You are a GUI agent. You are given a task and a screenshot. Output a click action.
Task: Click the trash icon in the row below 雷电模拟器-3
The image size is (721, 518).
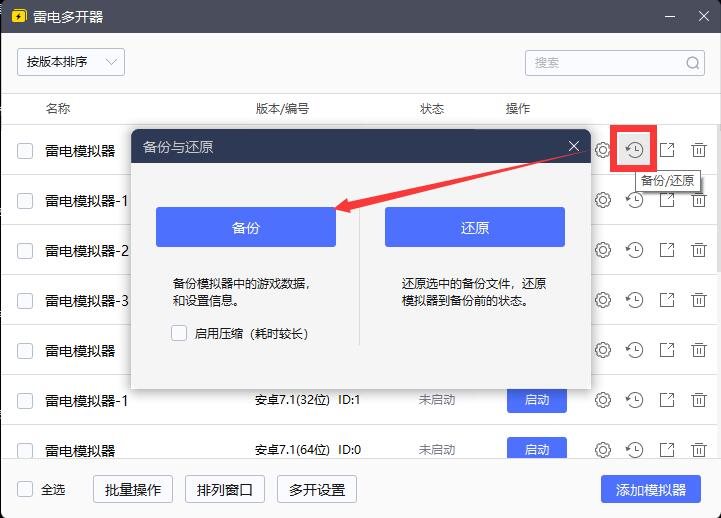pos(698,350)
